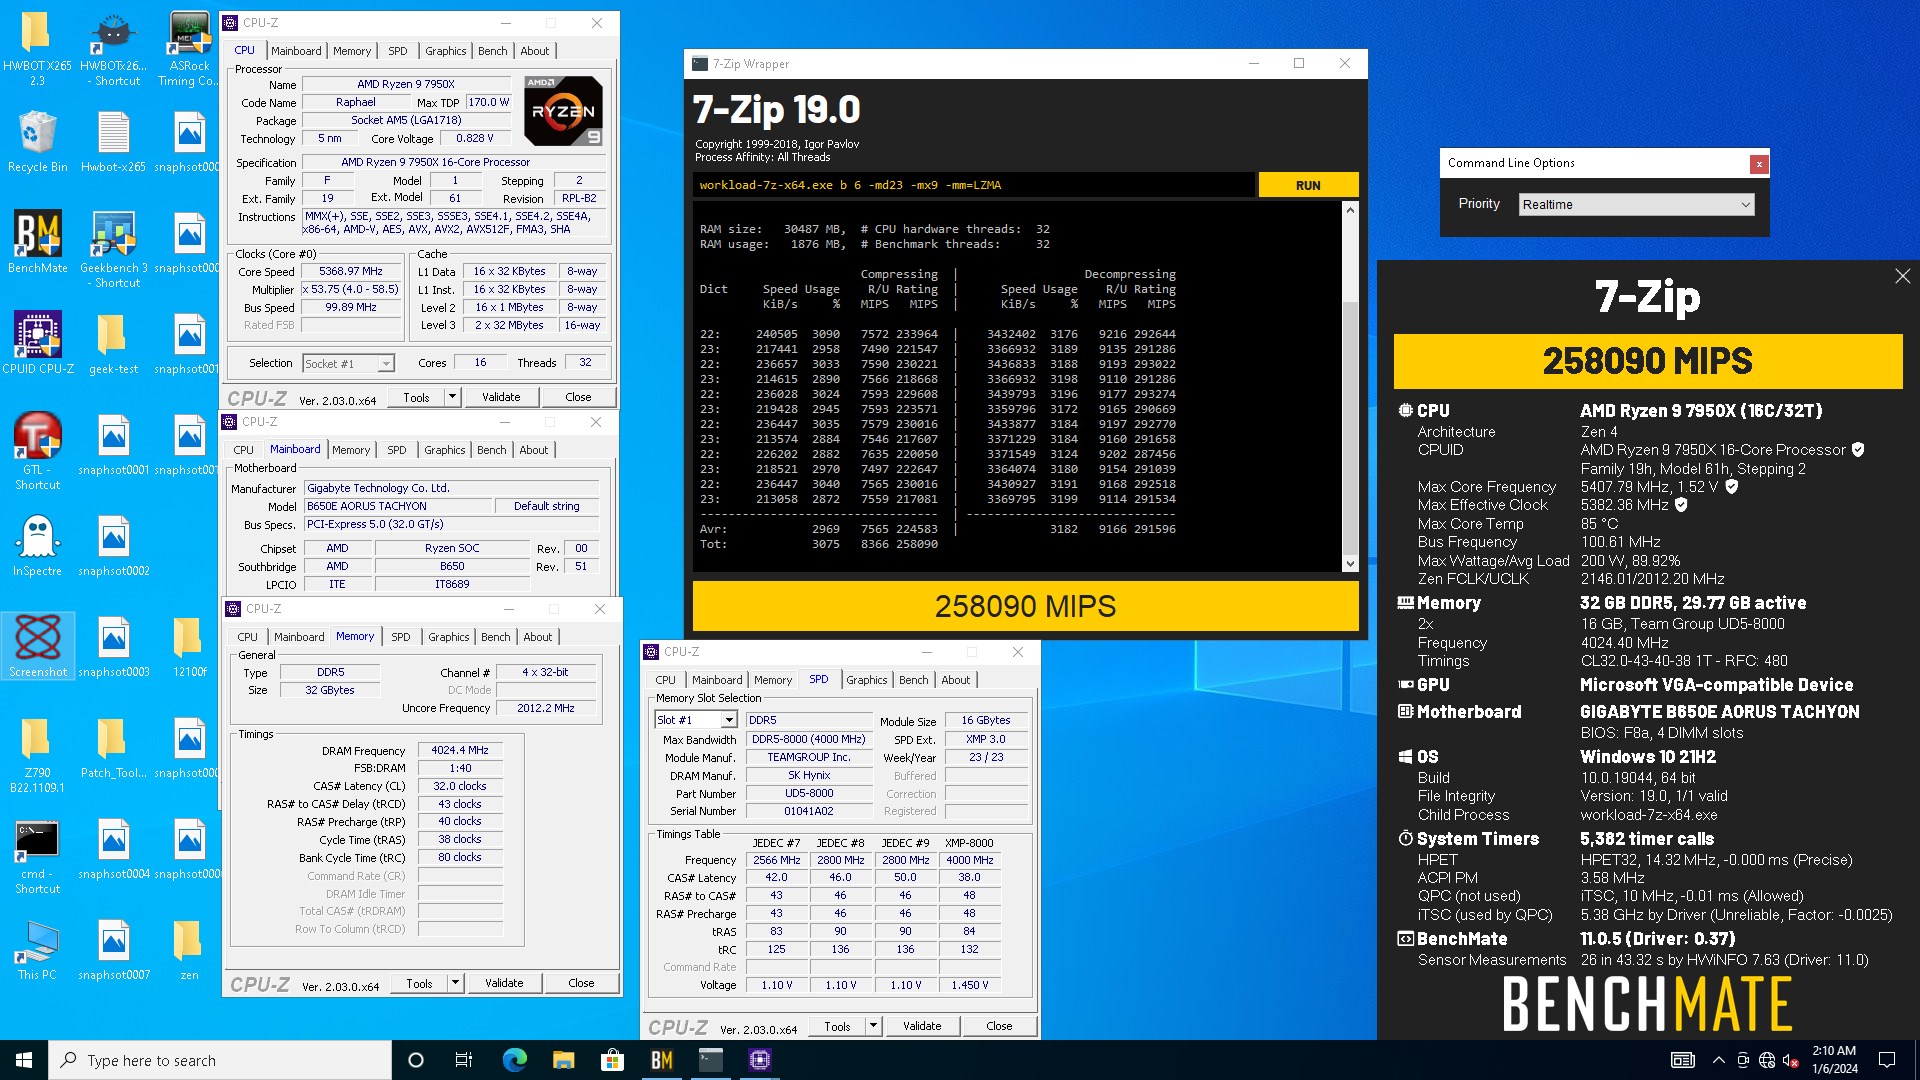This screenshot has height=1080, width=1920.
Task: Expand Tools dropdown arrow in CPU tab window
Action: click(452, 397)
